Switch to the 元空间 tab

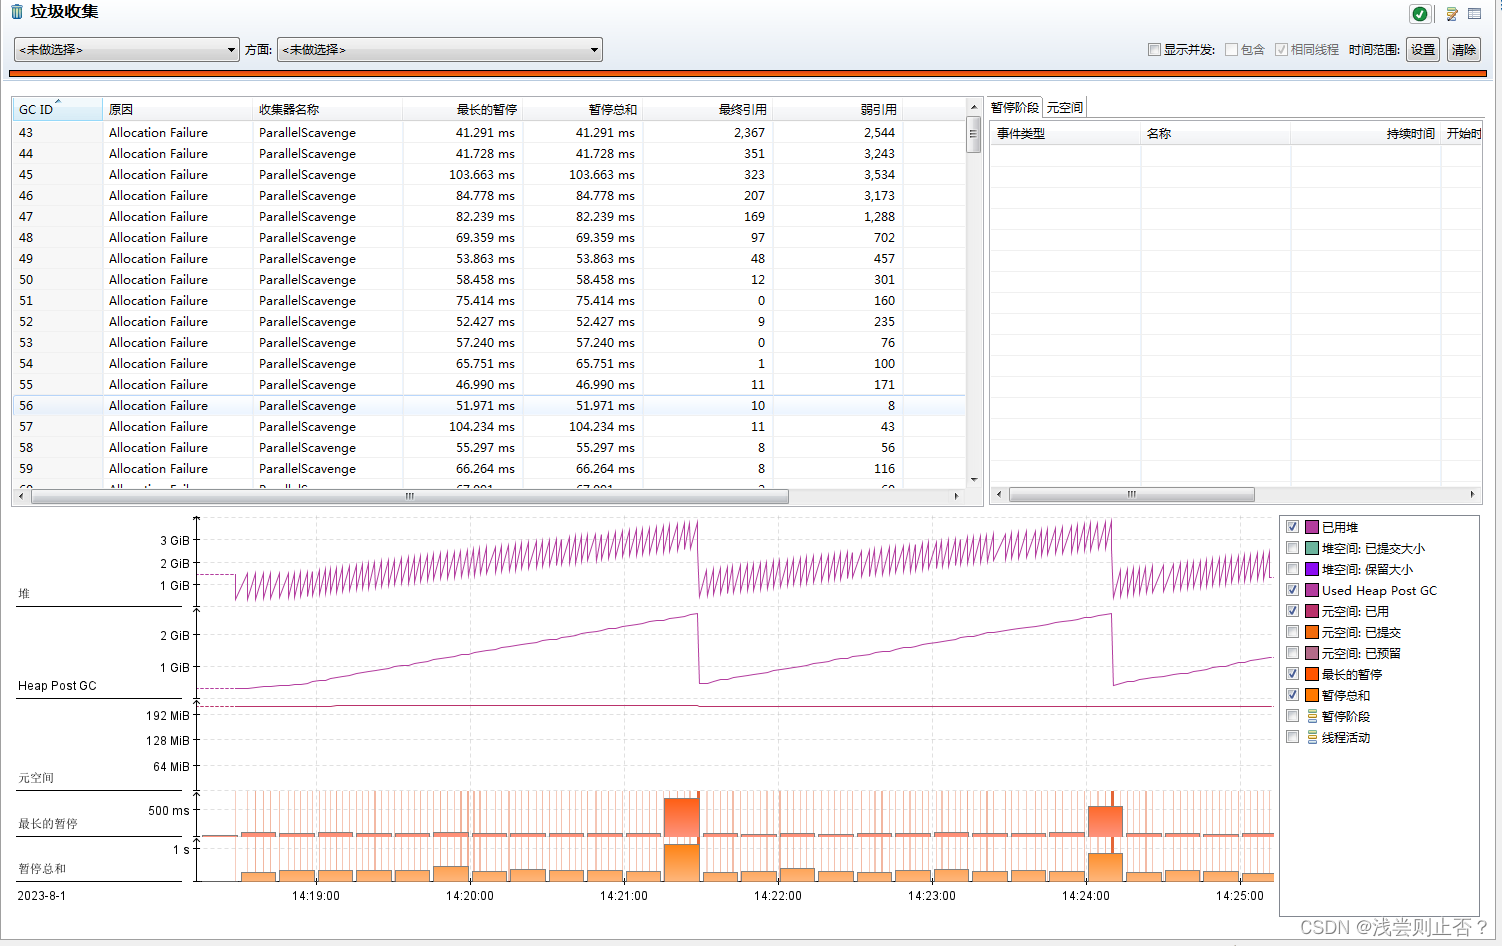[x=1064, y=106]
